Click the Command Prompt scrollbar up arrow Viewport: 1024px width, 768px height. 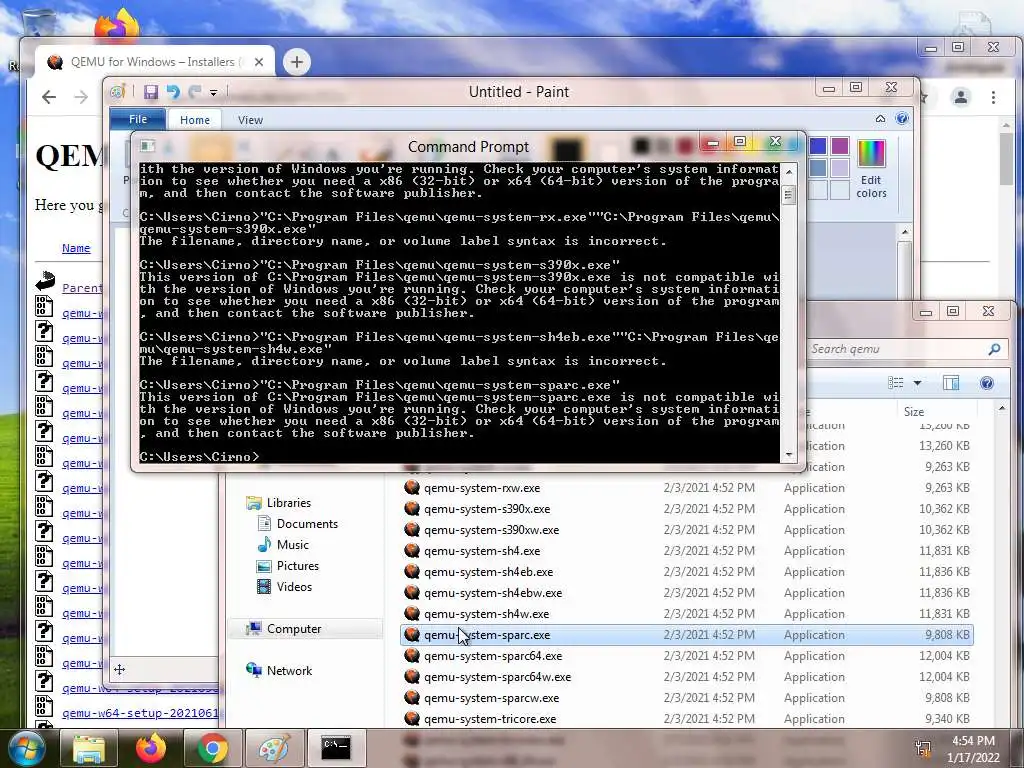click(x=789, y=172)
